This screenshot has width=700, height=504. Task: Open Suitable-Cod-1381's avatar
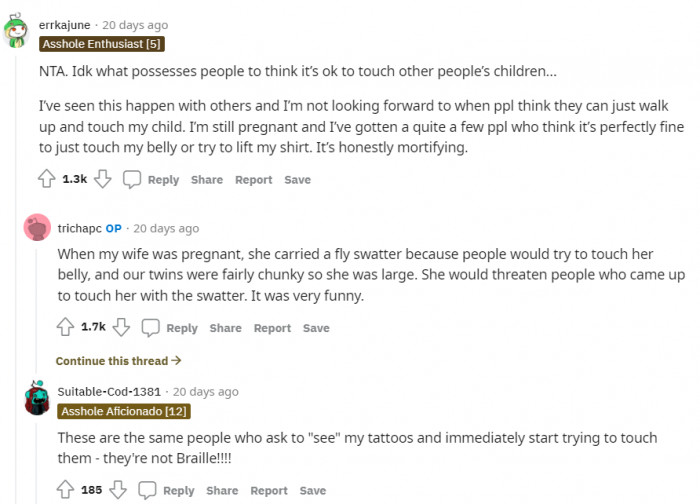click(37, 397)
